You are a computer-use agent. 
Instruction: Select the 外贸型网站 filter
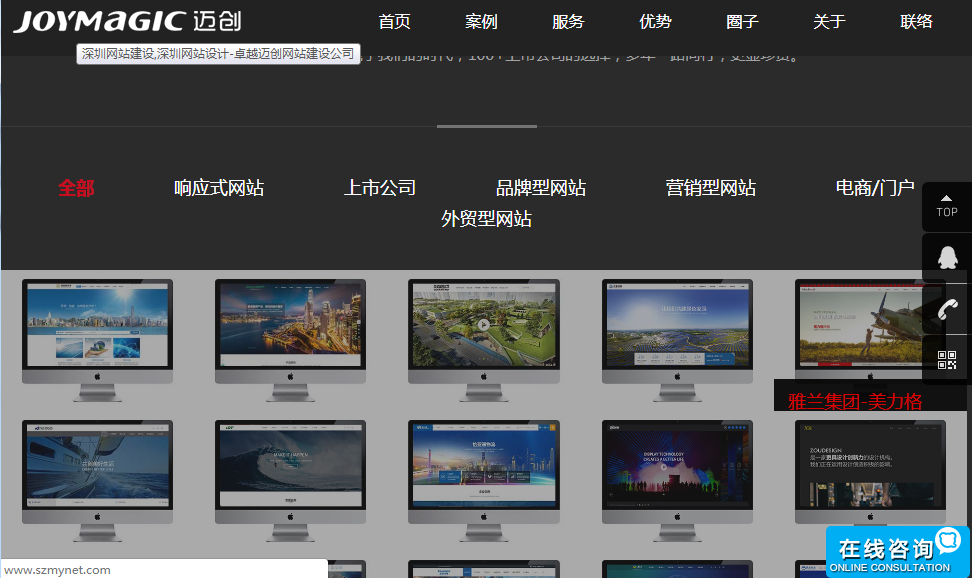pyautogui.click(x=486, y=219)
